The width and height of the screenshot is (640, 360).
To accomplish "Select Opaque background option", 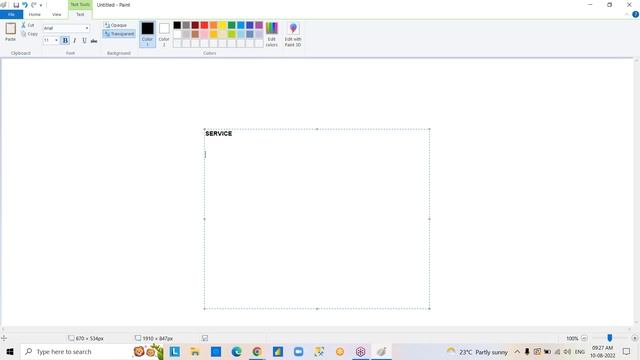I will (116, 25).
